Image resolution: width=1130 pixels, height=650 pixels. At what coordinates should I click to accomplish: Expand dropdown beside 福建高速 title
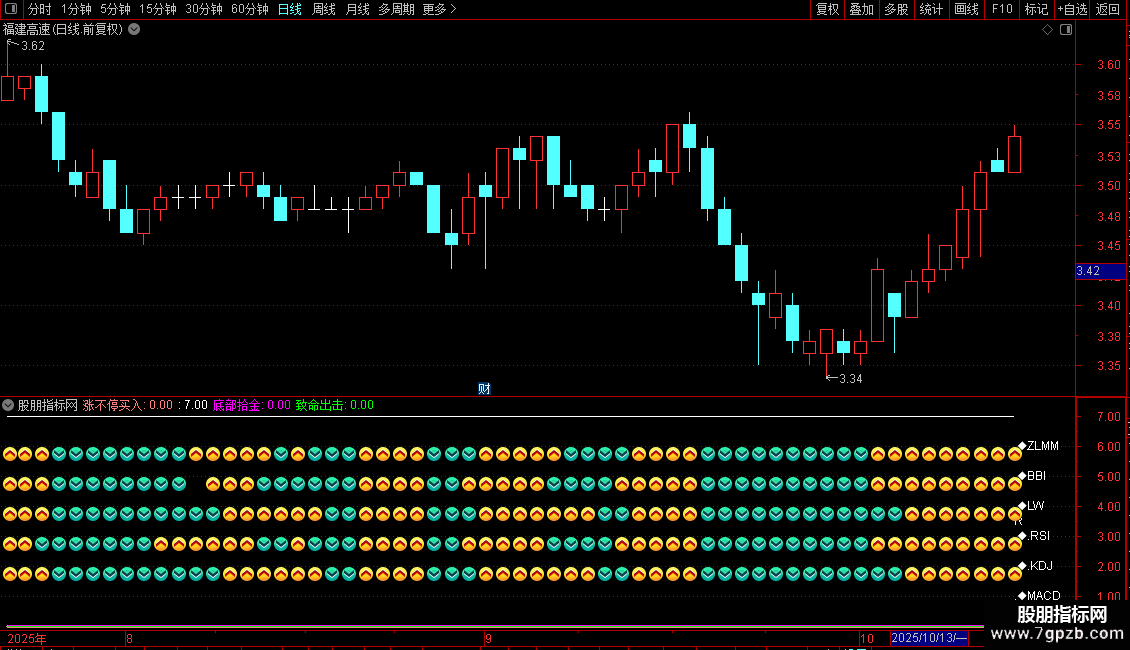134,30
